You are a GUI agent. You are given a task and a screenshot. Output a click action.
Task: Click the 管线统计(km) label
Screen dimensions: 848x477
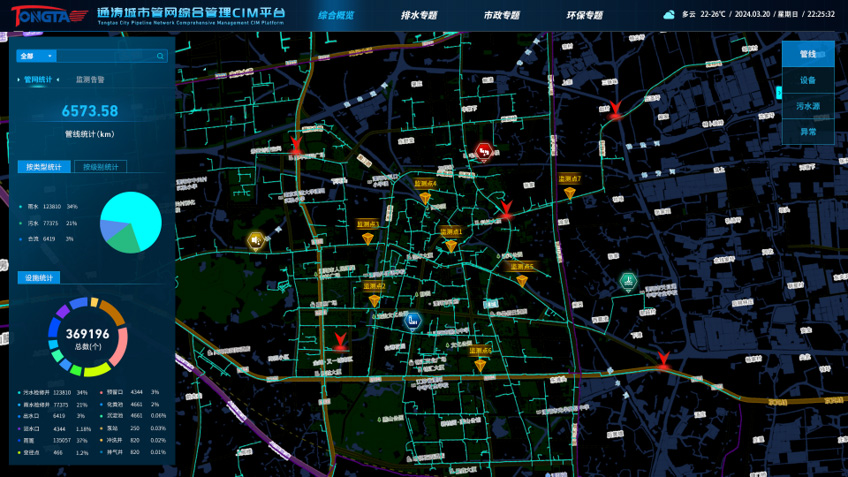pos(90,134)
